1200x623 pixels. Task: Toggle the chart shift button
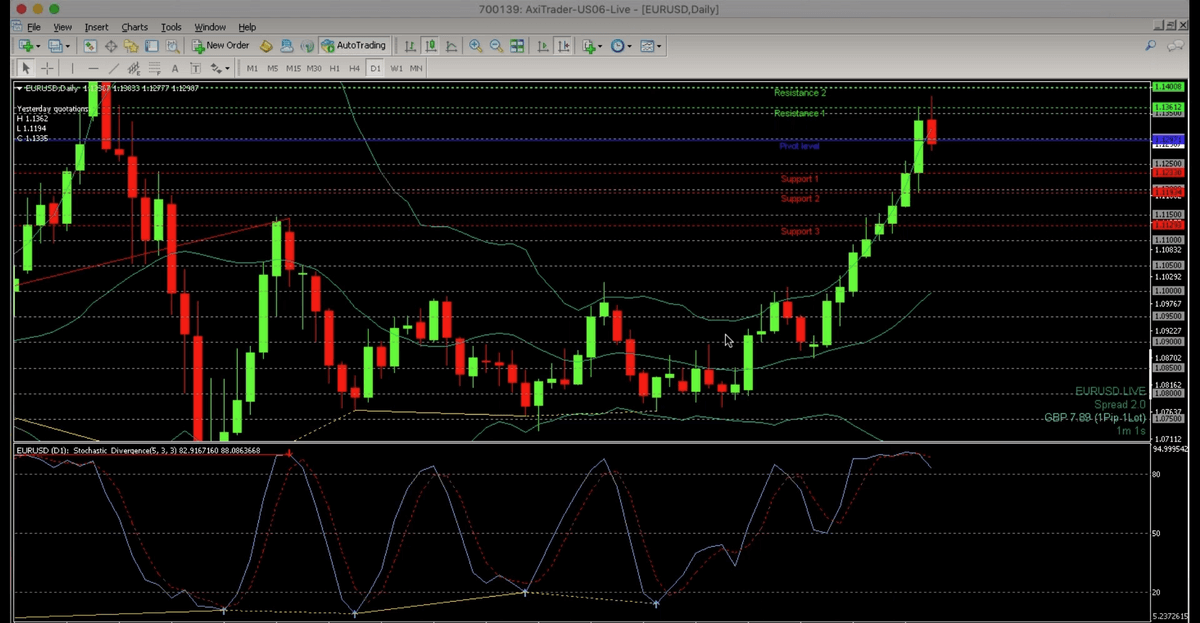pyautogui.click(x=564, y=46)
